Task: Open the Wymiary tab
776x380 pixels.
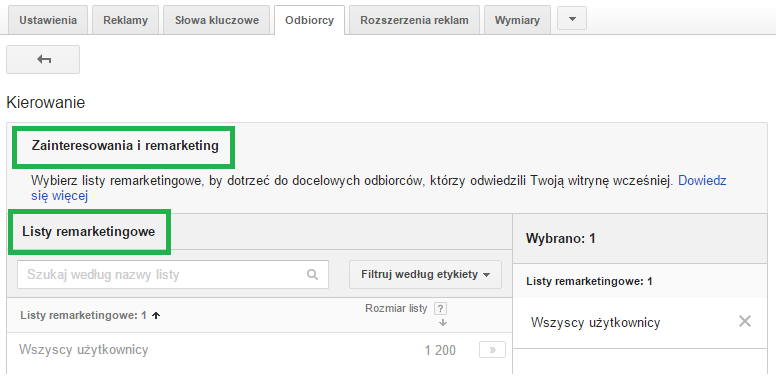Action: point(517,20)
